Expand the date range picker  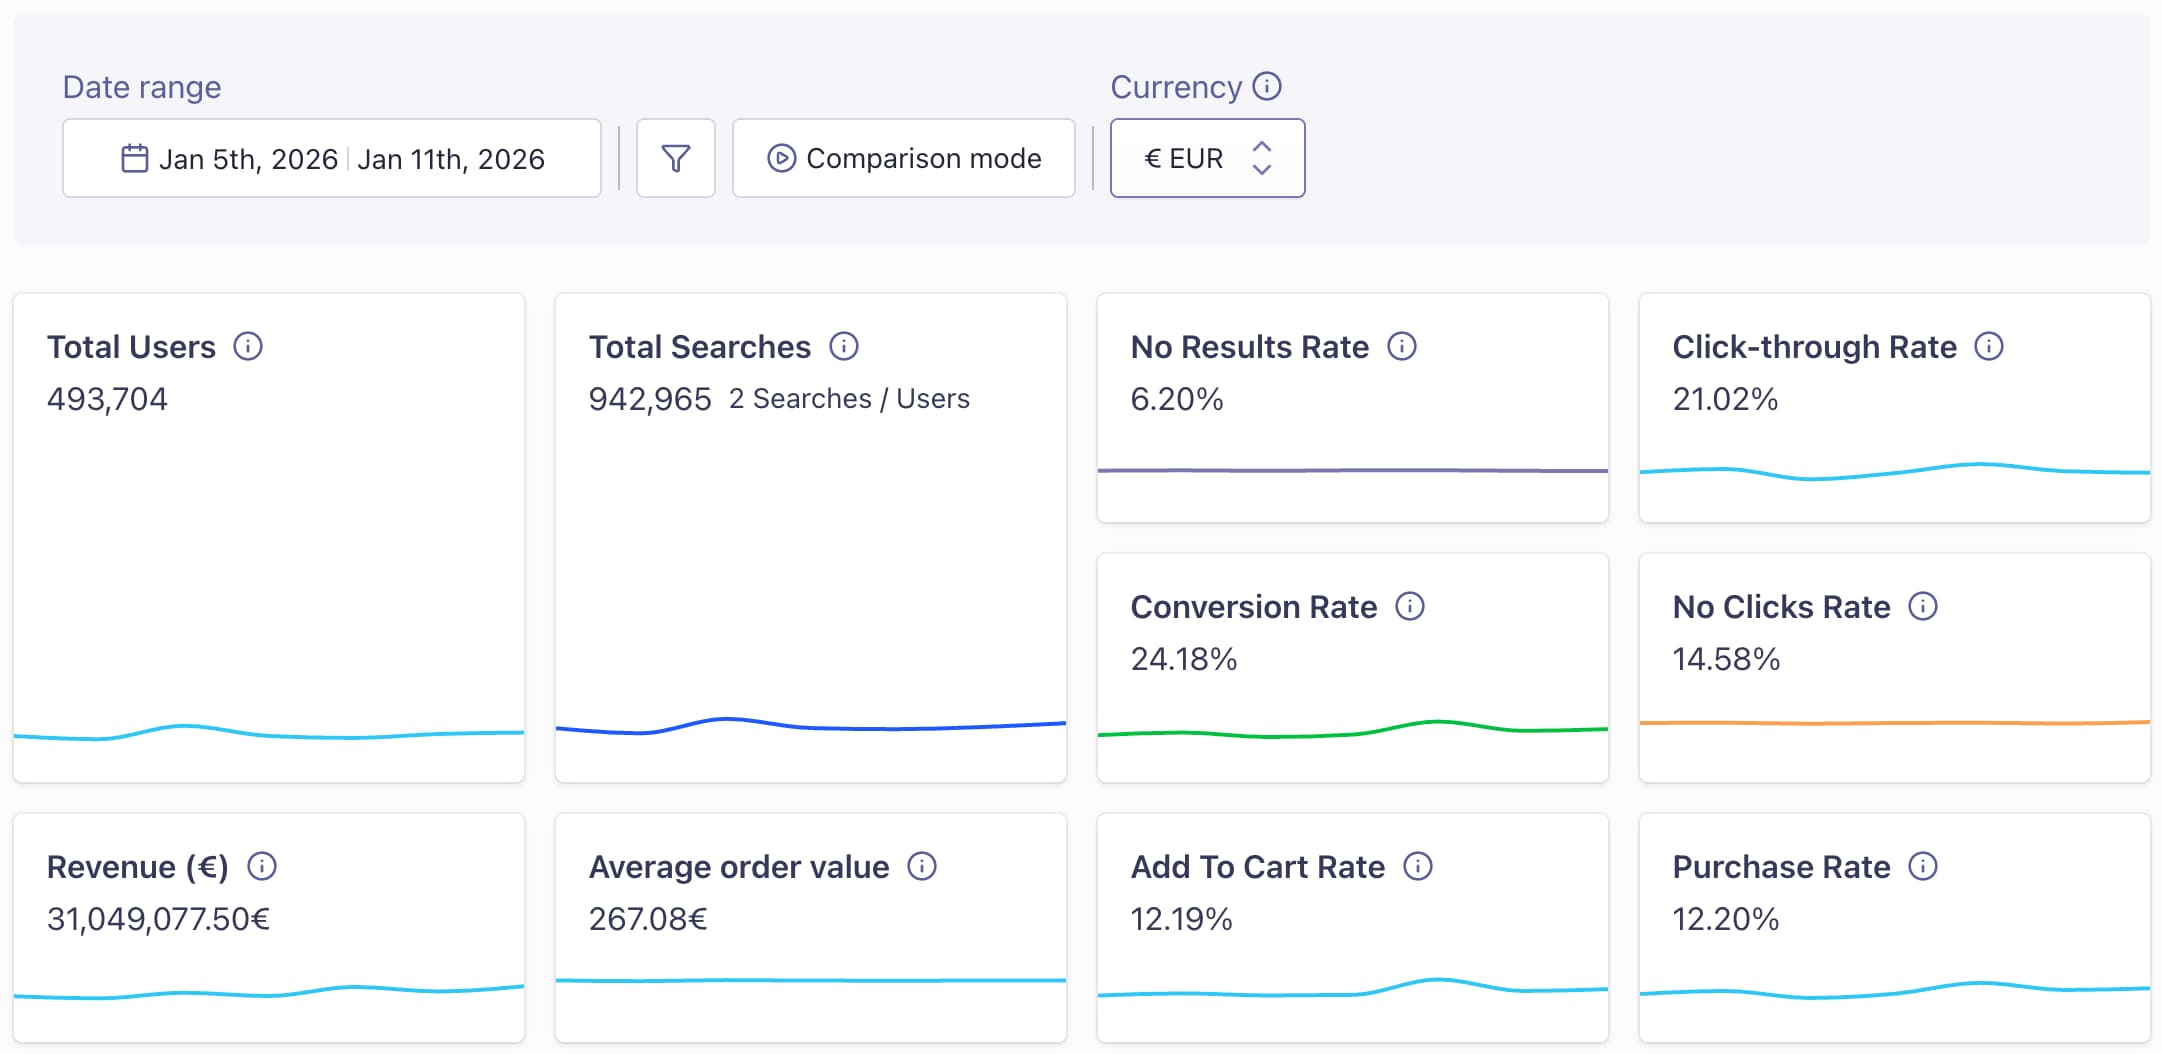pos(332,157)
